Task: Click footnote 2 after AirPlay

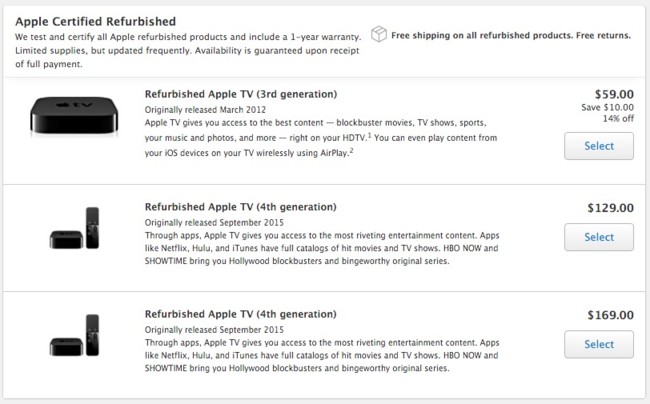Action: pyautogui.click(x=351, y=150)
